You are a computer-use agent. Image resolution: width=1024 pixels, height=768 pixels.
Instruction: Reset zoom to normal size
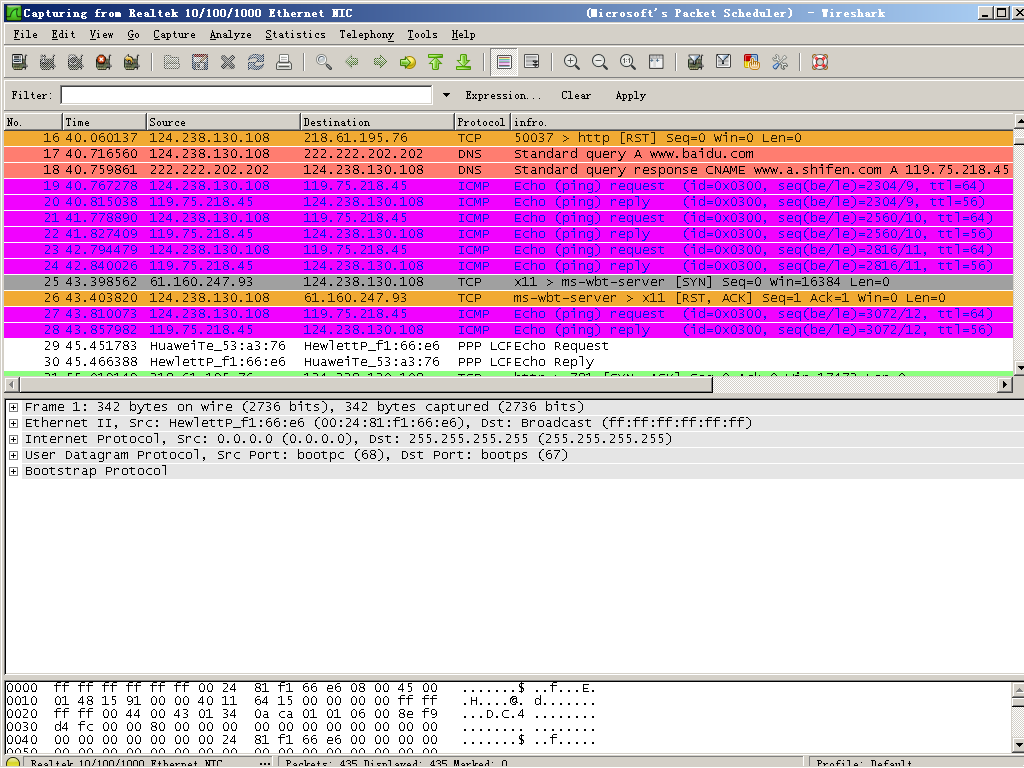pyautogui.click(x=628, y=62)
